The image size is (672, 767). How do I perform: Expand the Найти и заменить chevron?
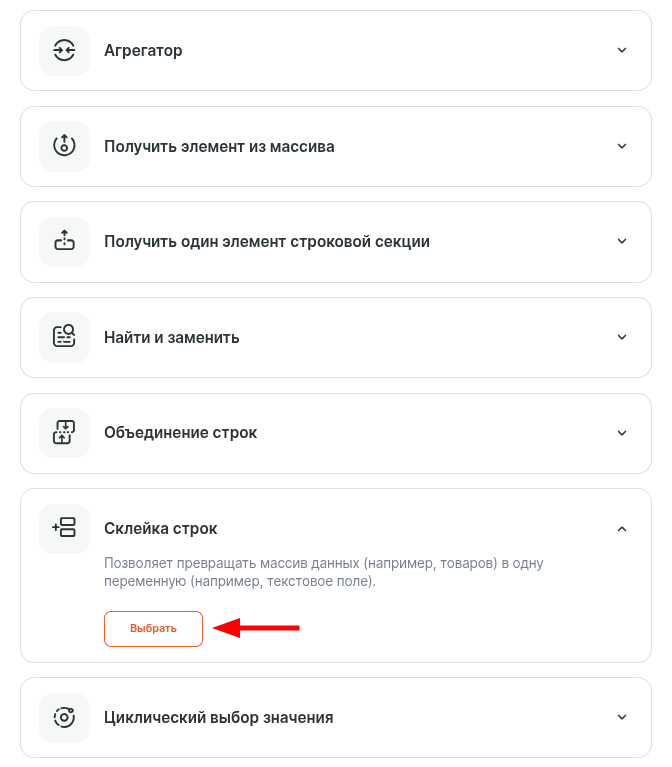click(622, 337)
